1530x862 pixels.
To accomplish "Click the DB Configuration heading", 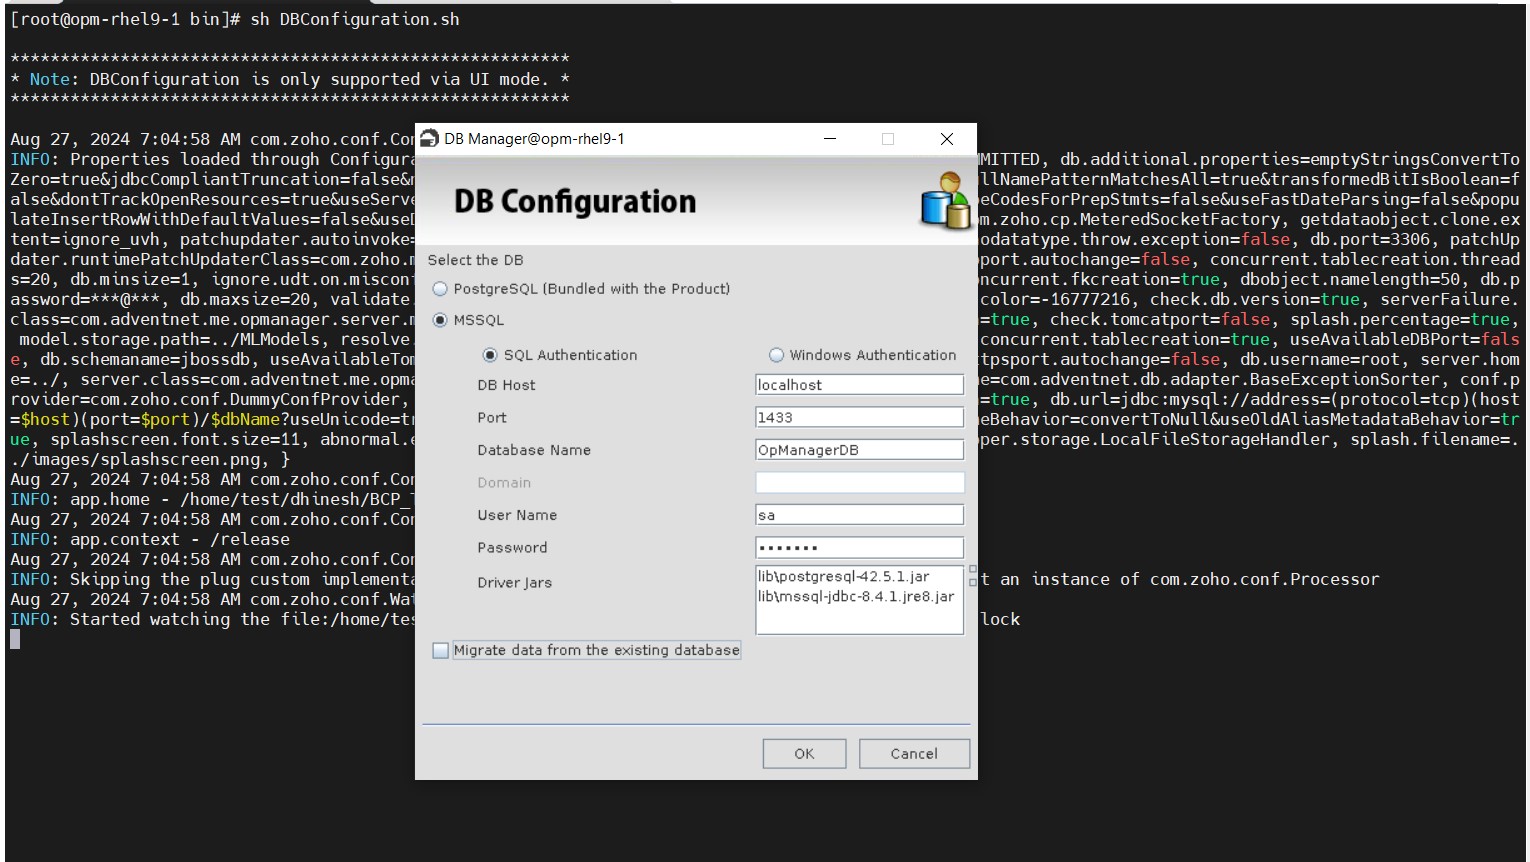I will click(x=575, y=202).
